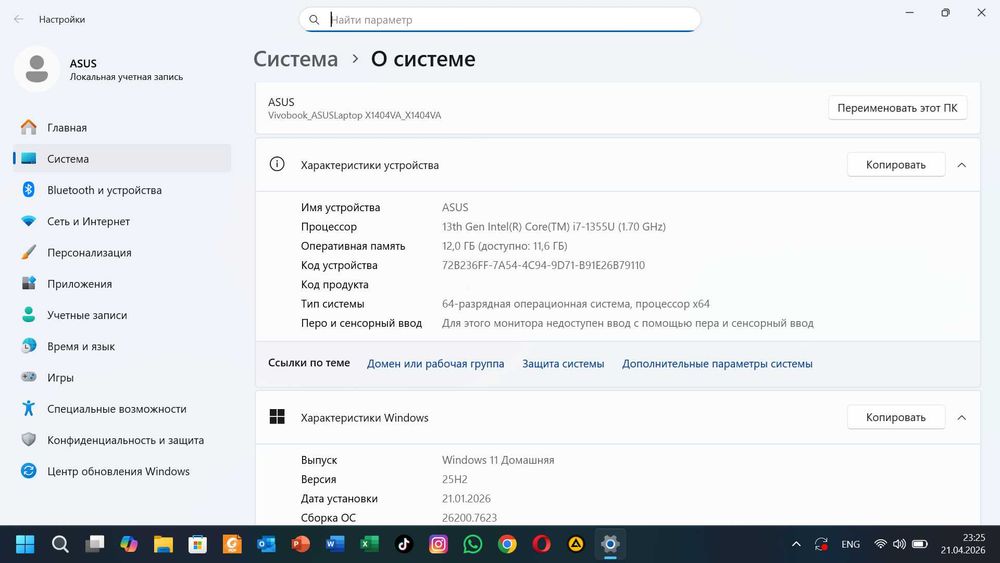Copy Windows specifications with Копировать
1000x563 pixels.
[895, 417]
